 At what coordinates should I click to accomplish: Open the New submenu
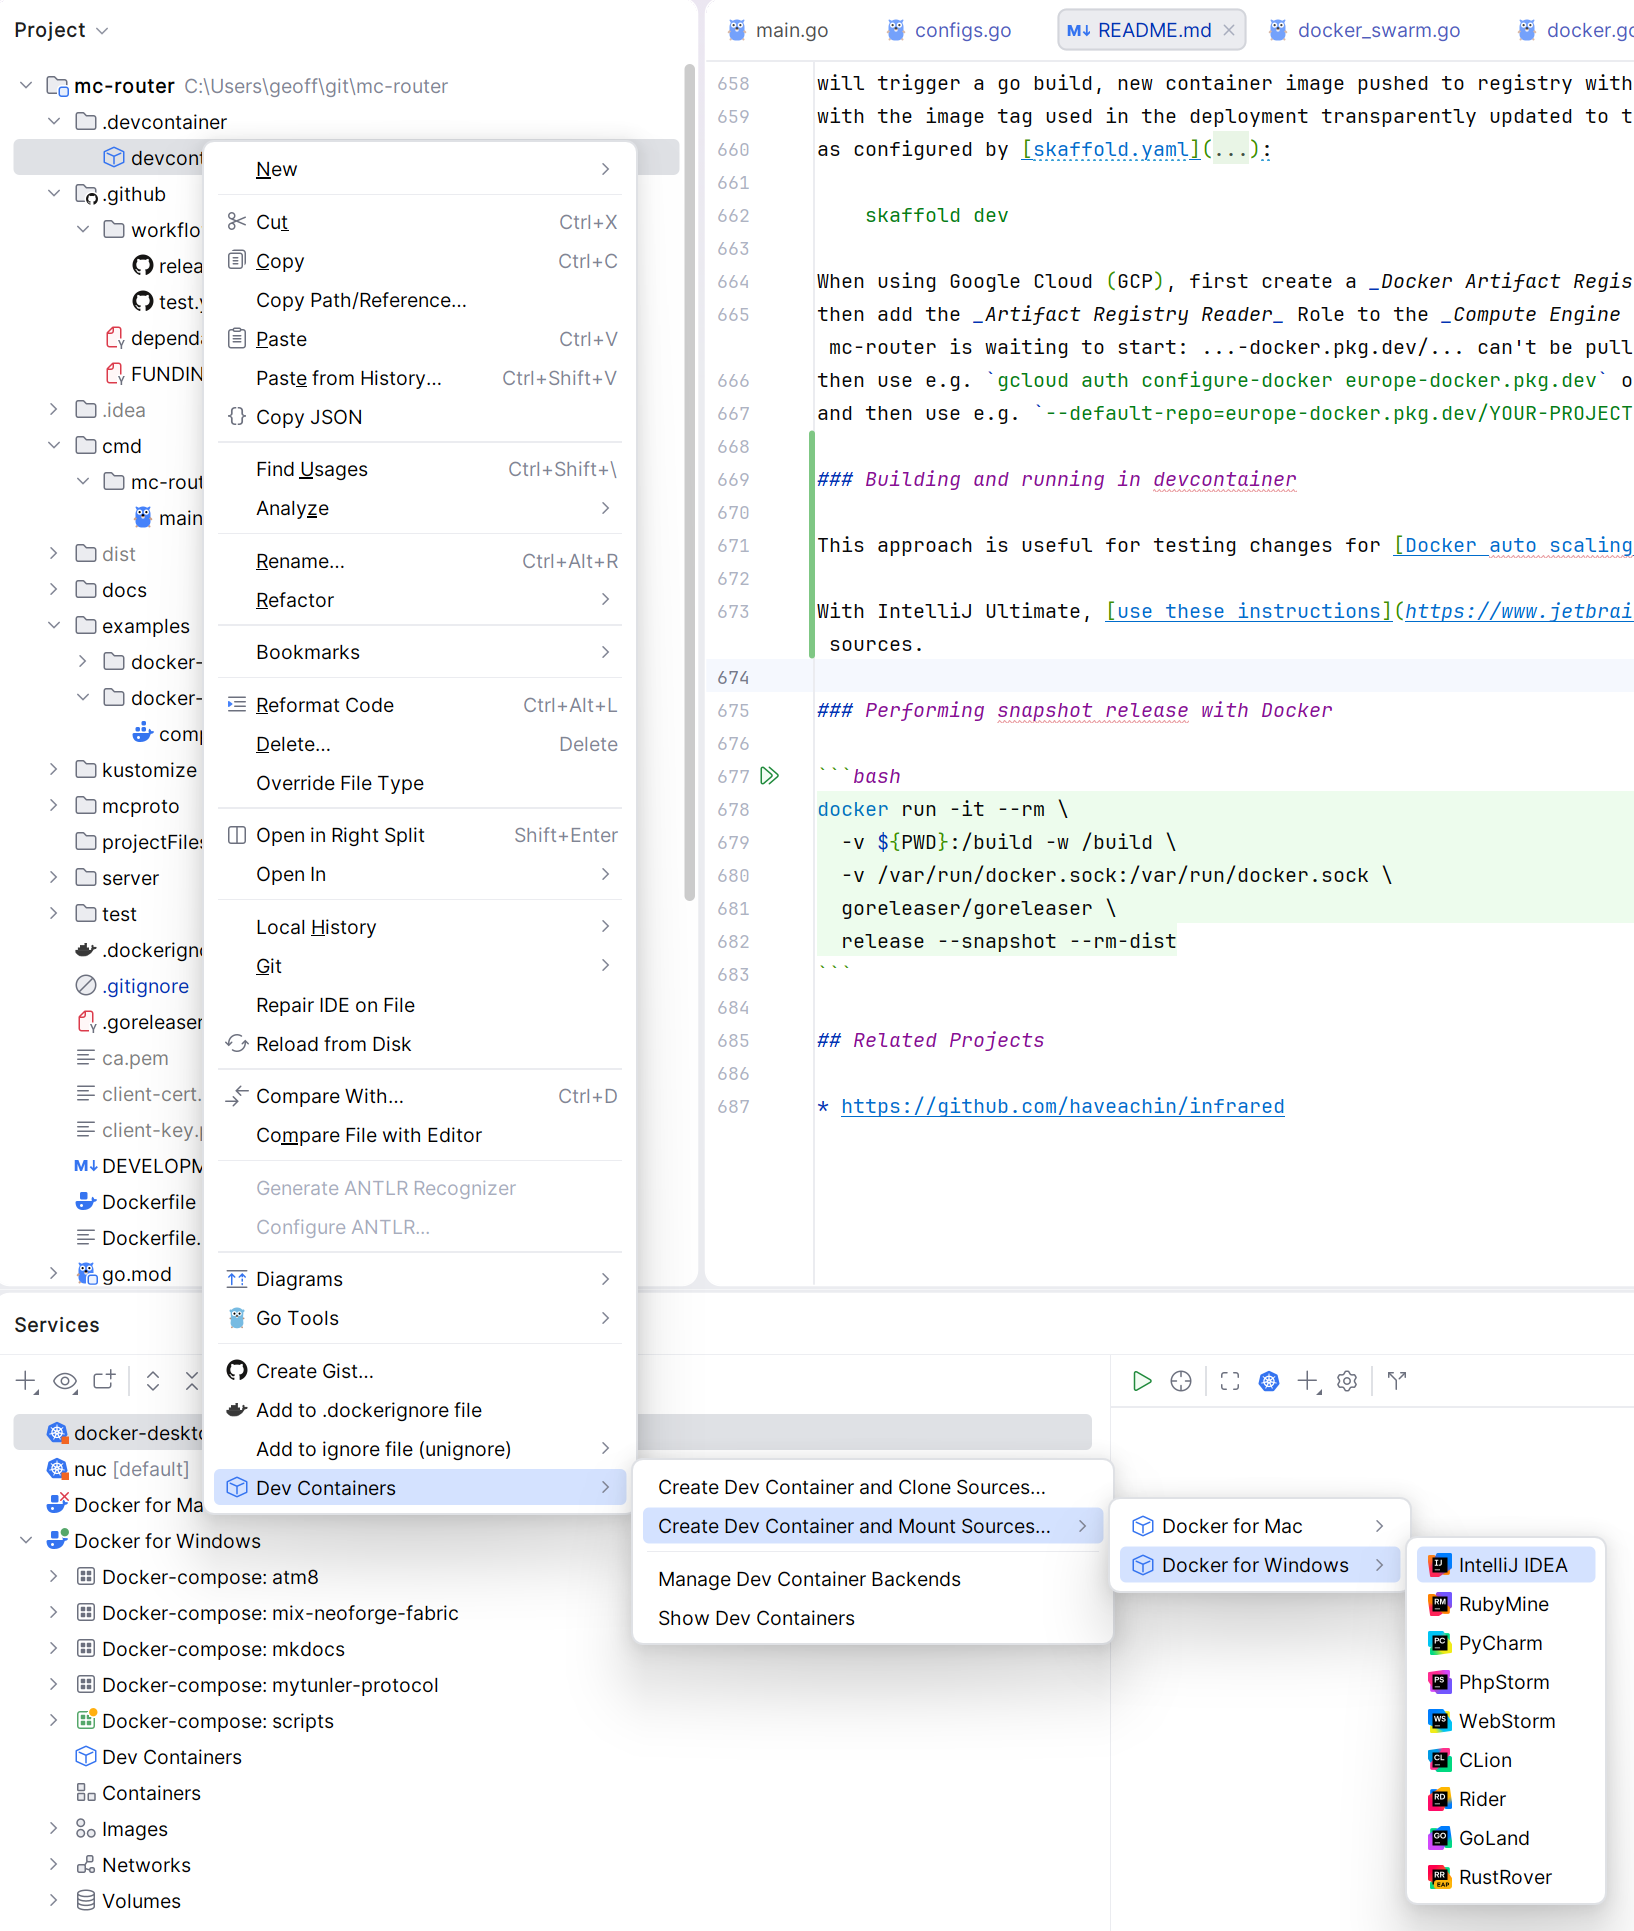click(x=421, y=169)
